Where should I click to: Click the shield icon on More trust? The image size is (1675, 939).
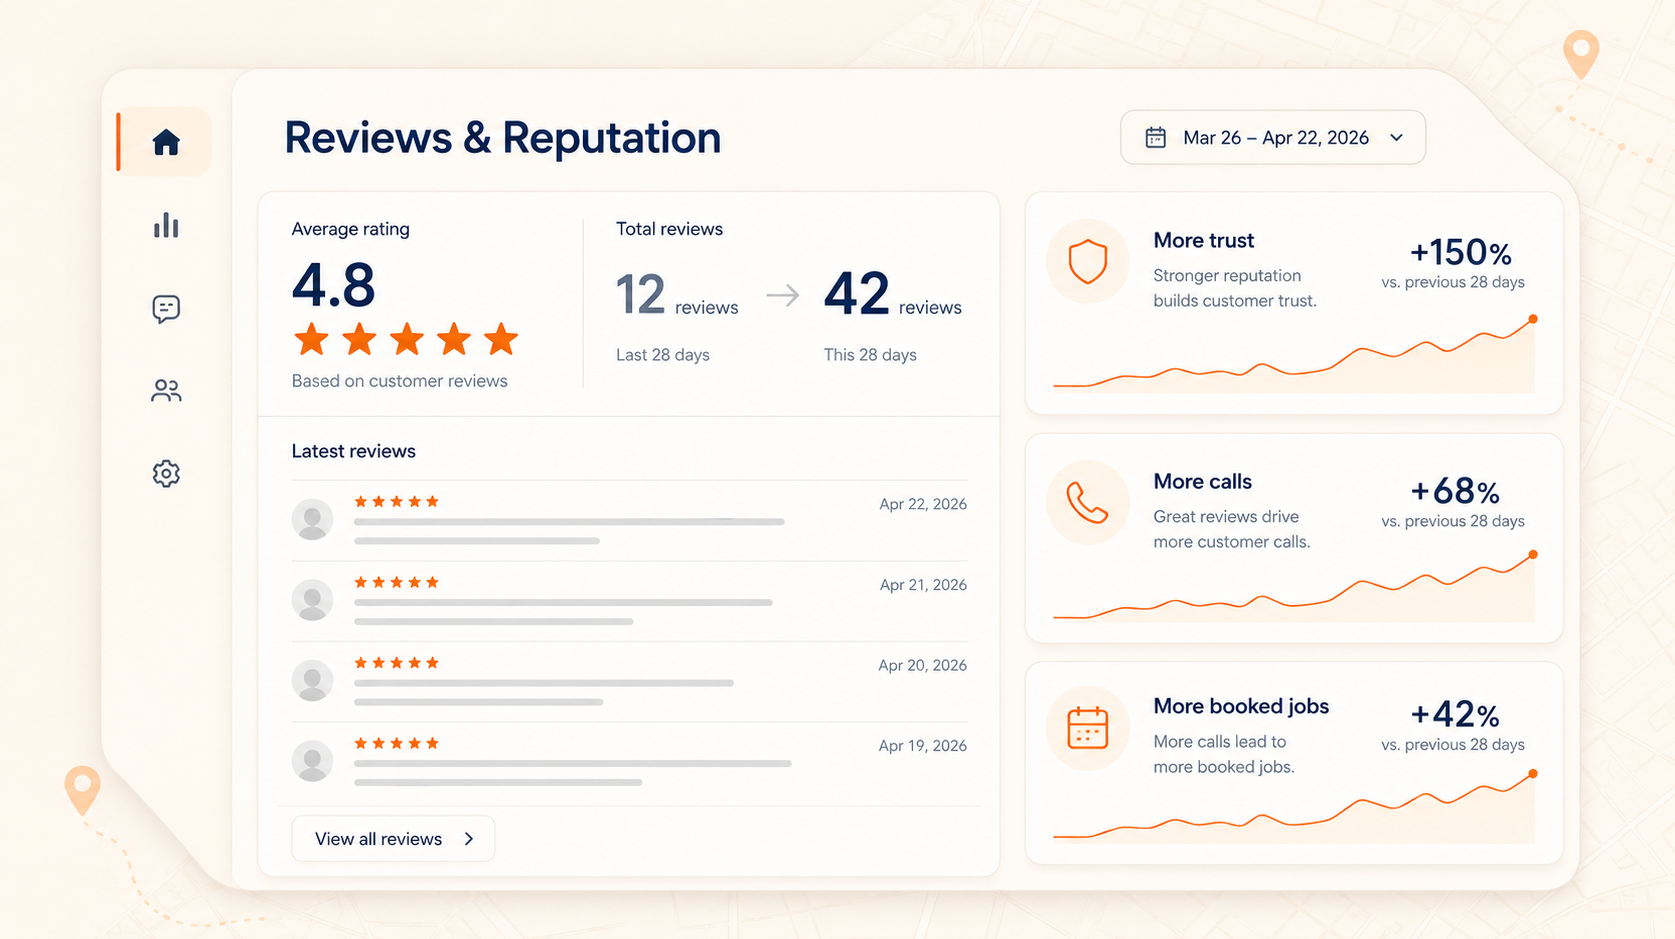coord(1088,262)
